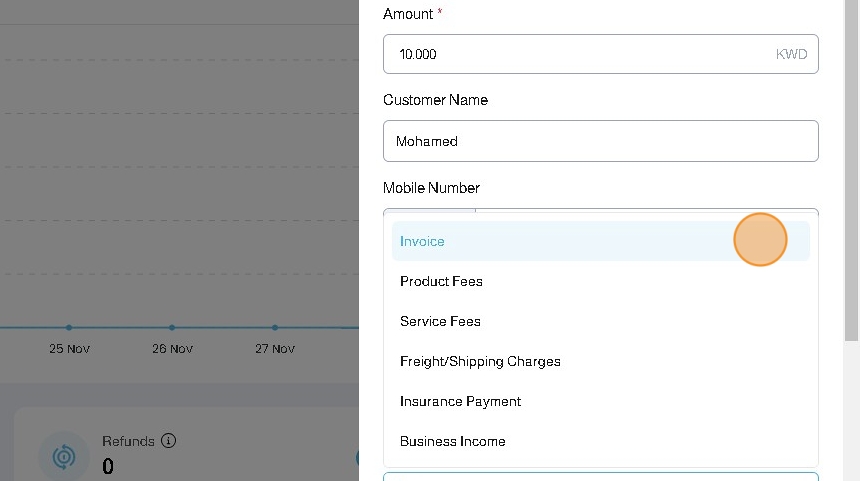Viewport: 860px width, 481px height.
Task: Click the Mobile Number label
Action: point(431,188)
